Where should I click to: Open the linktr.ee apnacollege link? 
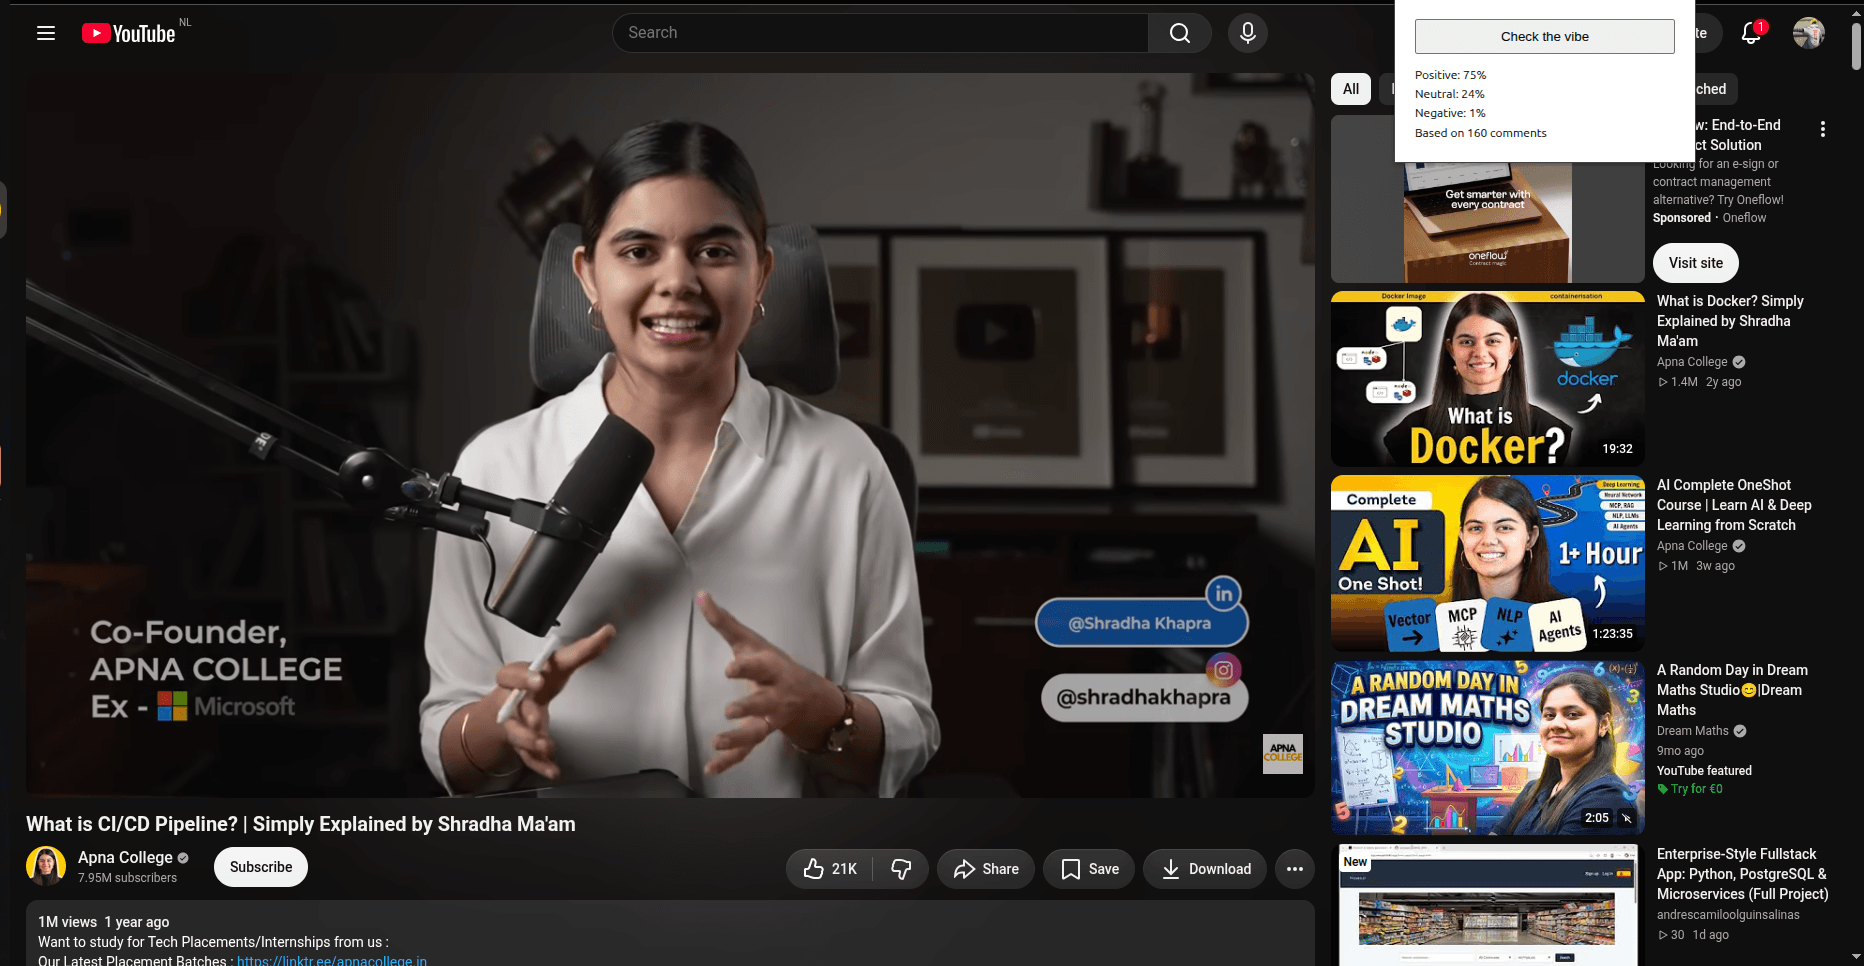(332, 961)
